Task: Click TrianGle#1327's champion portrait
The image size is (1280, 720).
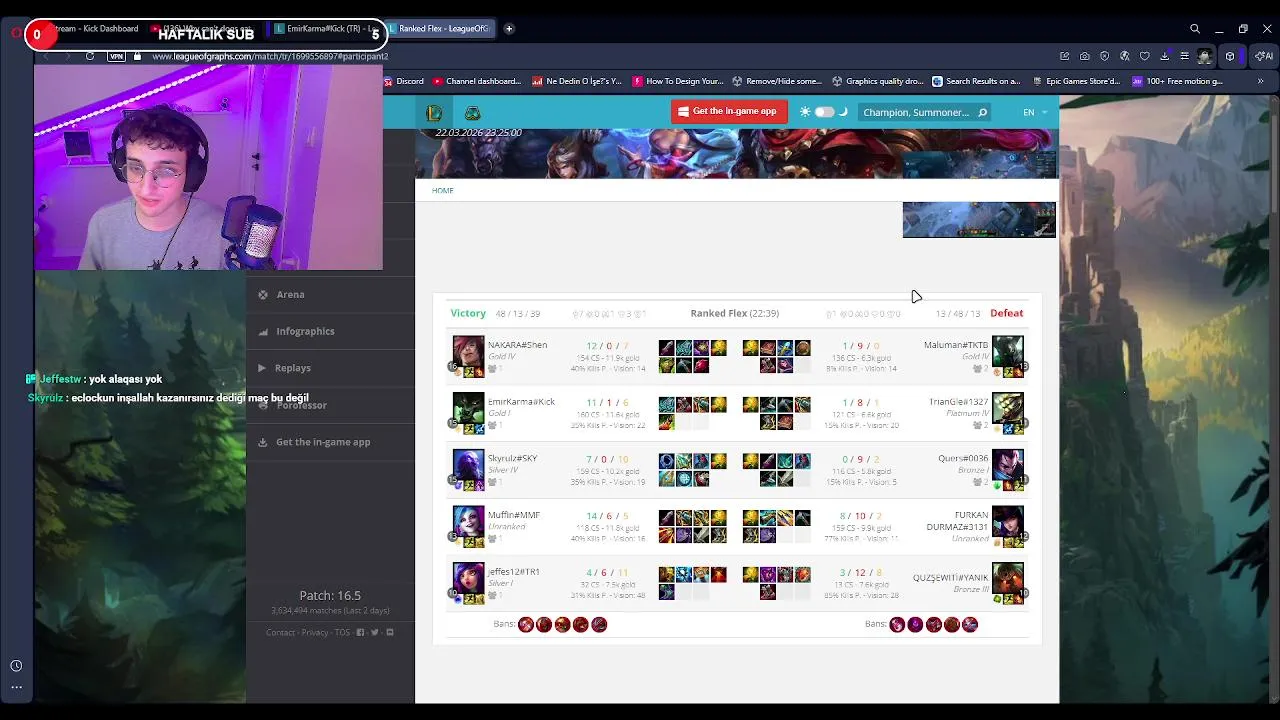Action: (1007, 409)
